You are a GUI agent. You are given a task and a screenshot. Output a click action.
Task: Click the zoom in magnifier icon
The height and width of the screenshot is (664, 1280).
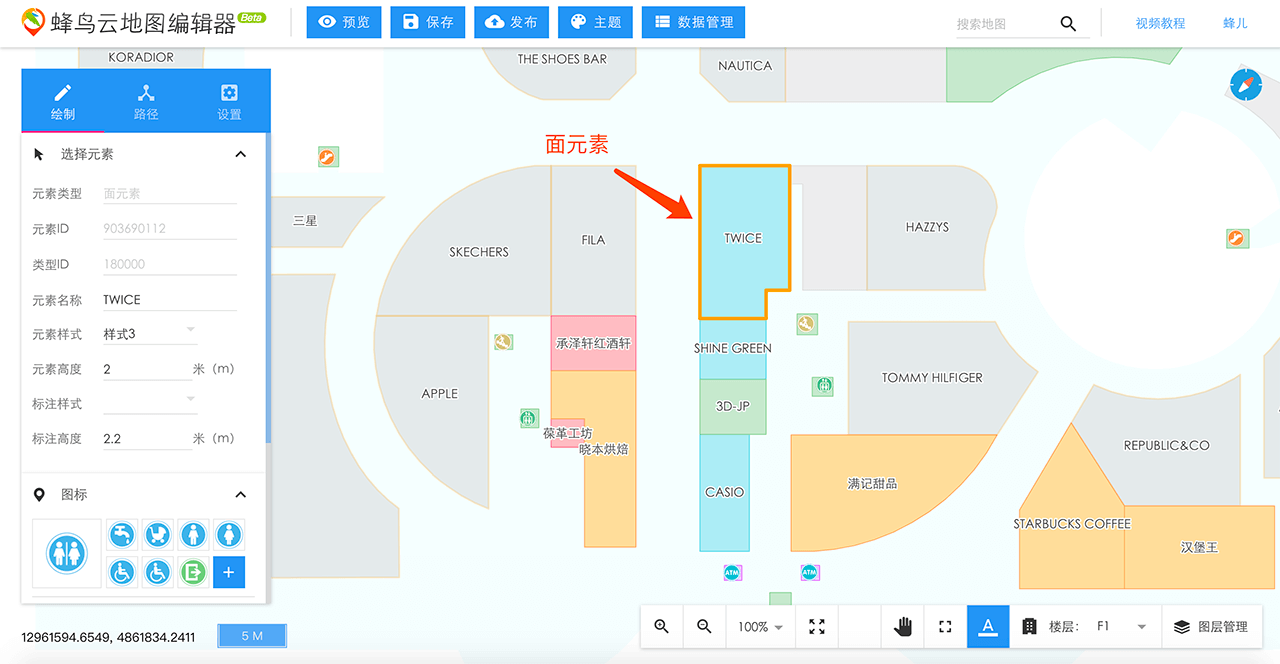pyautogui.click(x=661, y=627)
